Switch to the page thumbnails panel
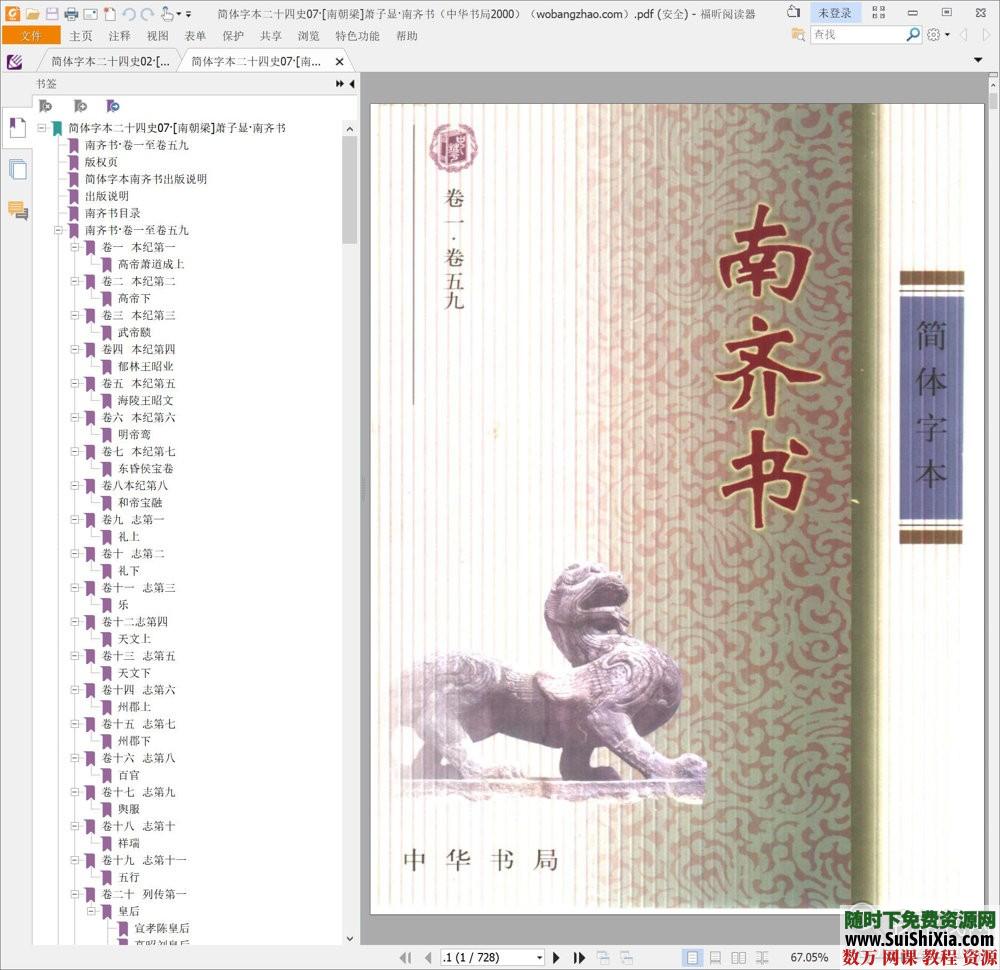Viewport: 1000px width, 970px height. click(x=17, y=170)
